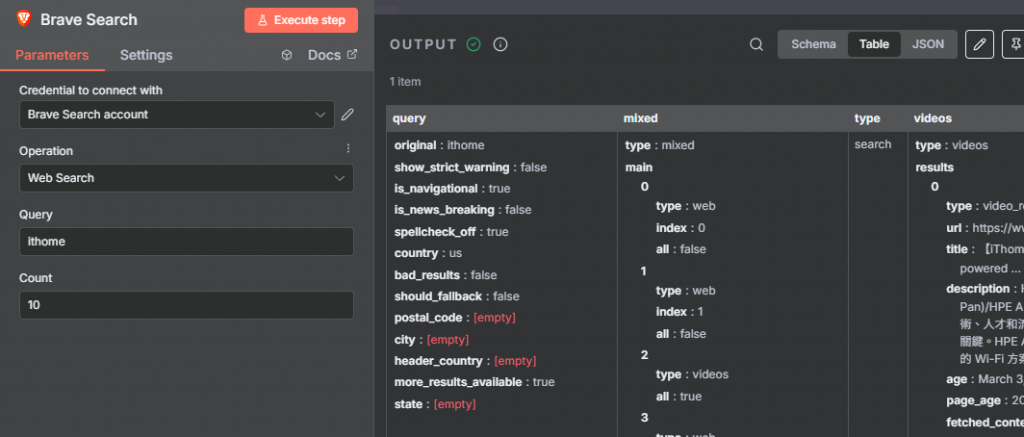Click the Brave Search lion logo icon
Image resolution: width=1024 pixels, height=437 pixels.
click(24, 19)
